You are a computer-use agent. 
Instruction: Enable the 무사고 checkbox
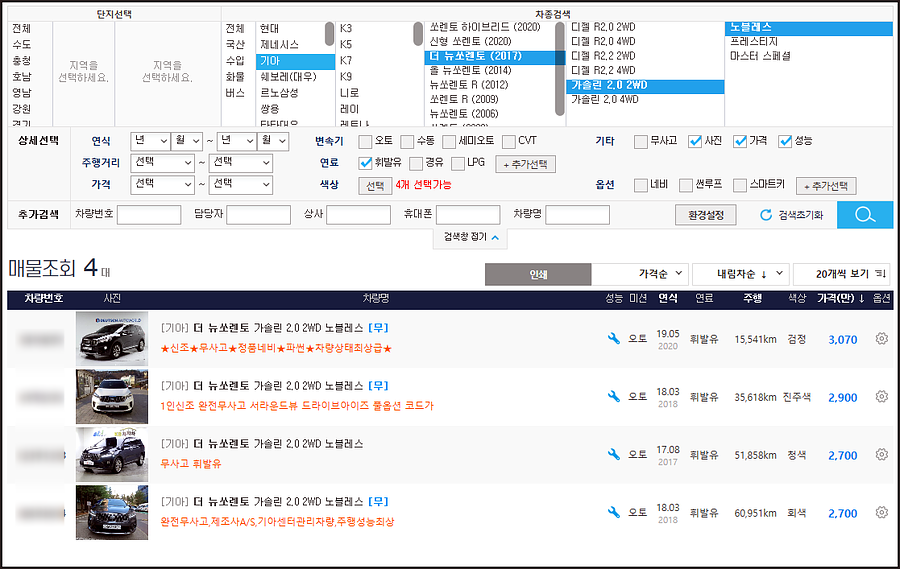641,141
